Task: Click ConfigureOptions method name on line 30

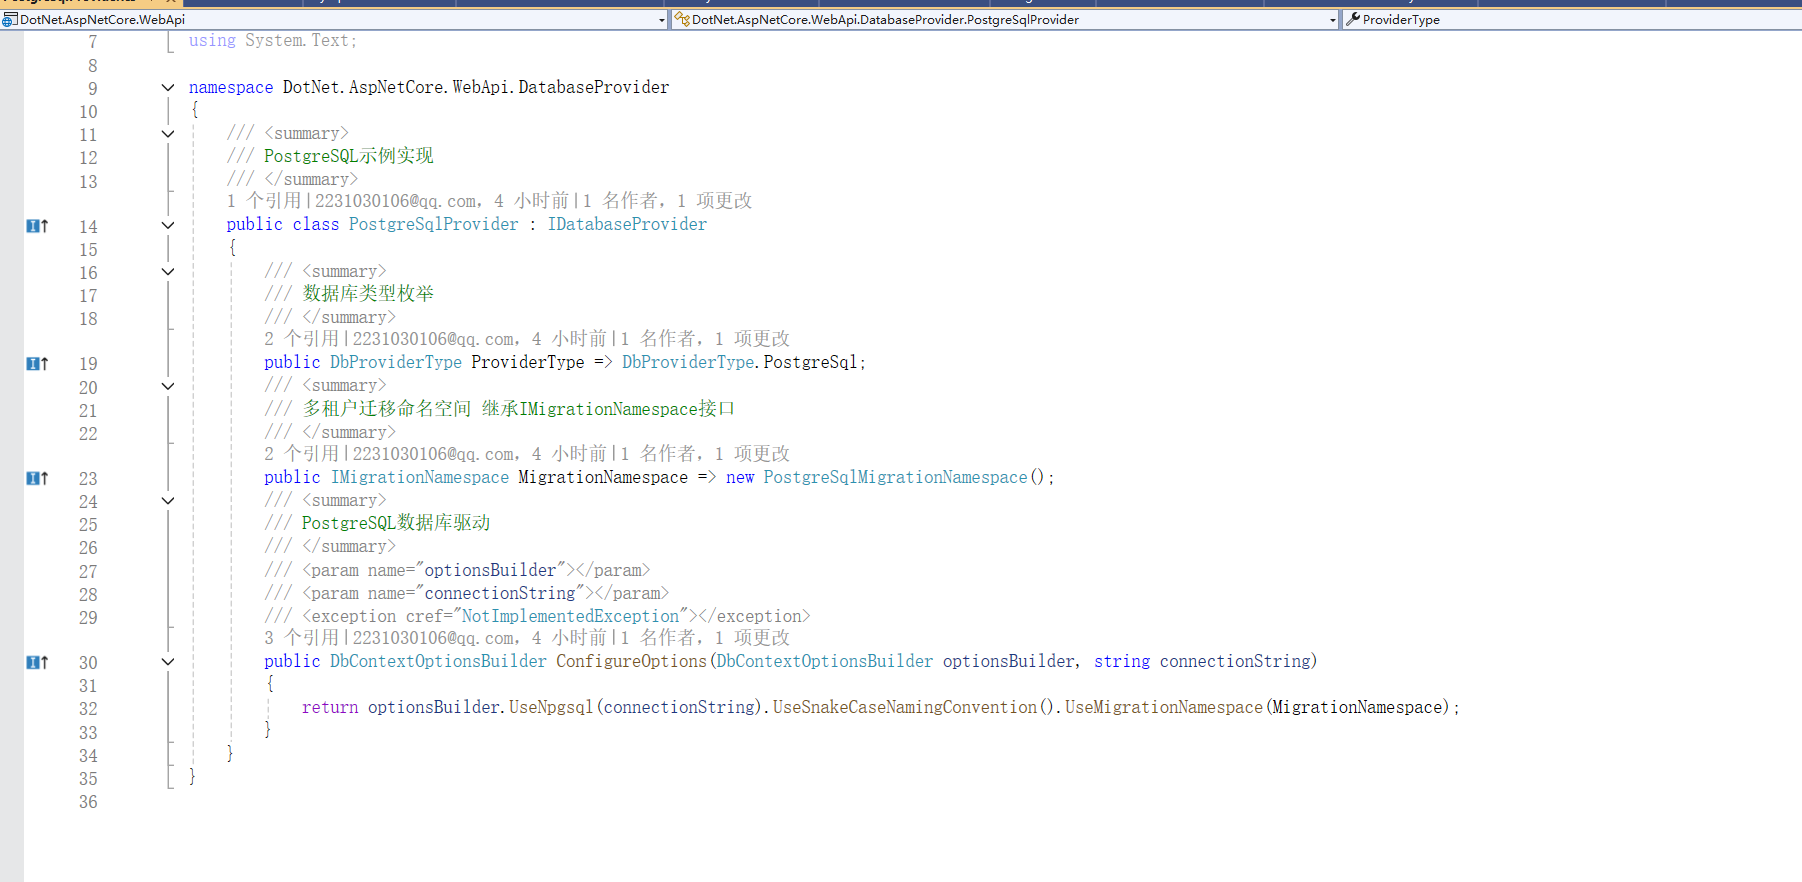Action: (x=631, y=662)
